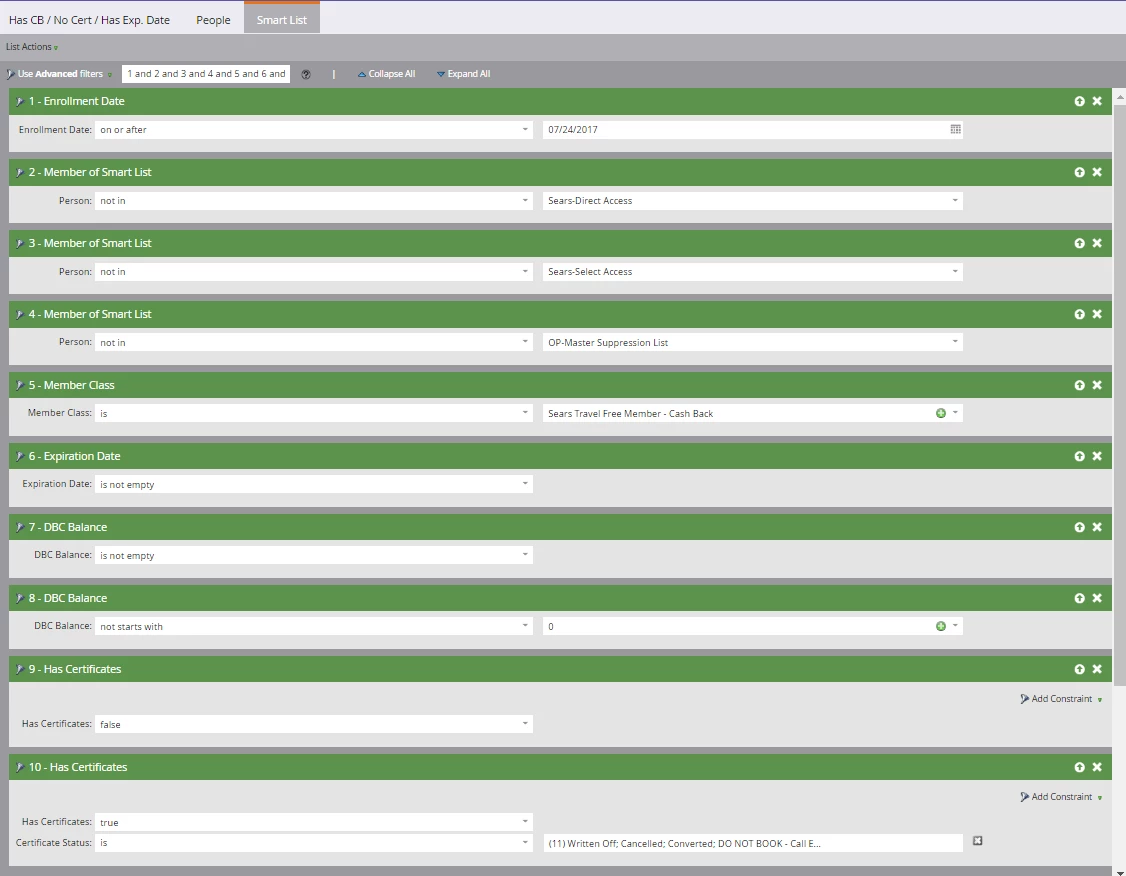This screenshot has height=876, width=1126.
Task: Open Use Advanced filters menu
Action: (x=60, y=74)
